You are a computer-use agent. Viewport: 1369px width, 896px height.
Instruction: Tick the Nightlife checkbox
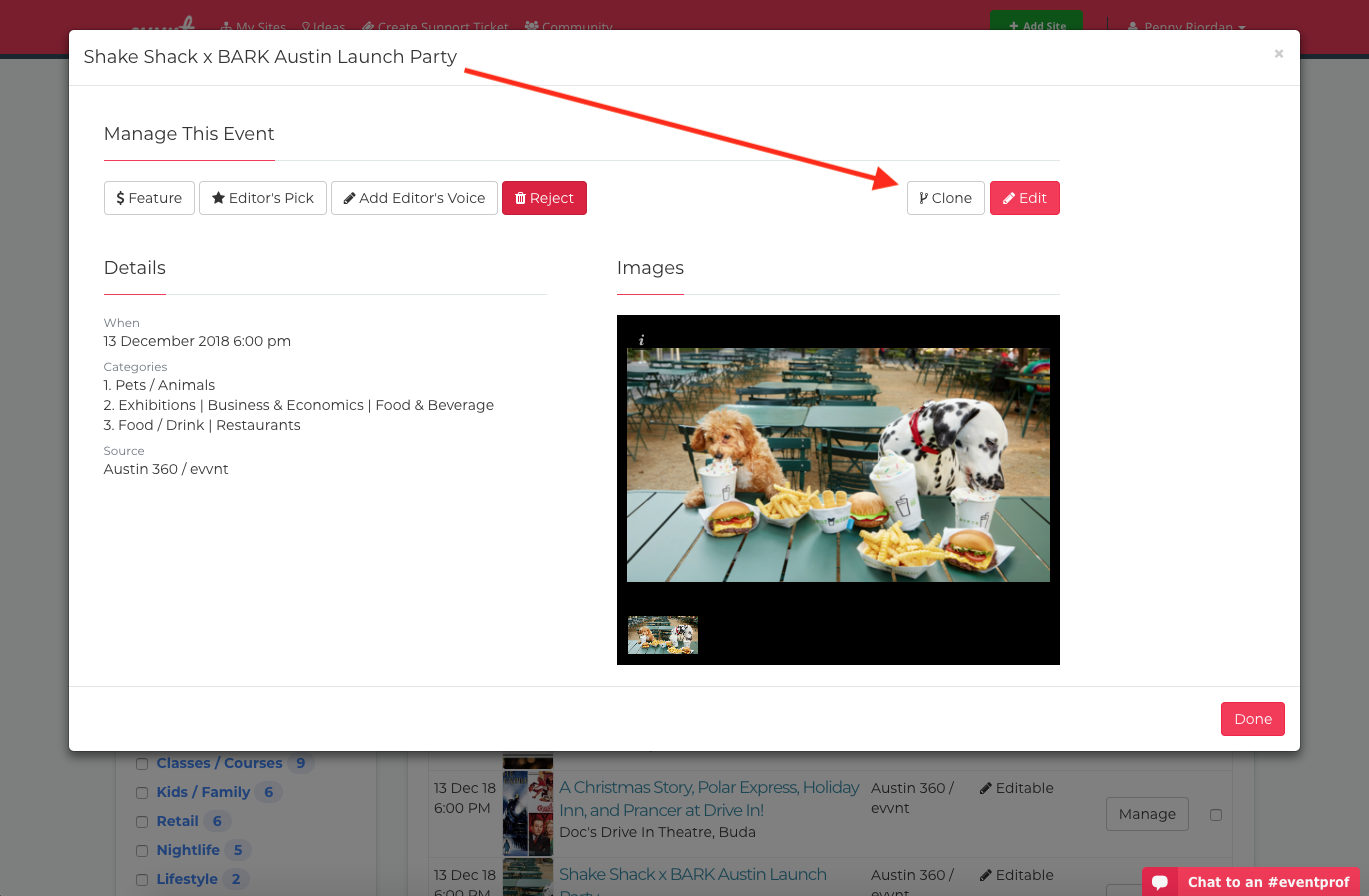tap(142, 851)
